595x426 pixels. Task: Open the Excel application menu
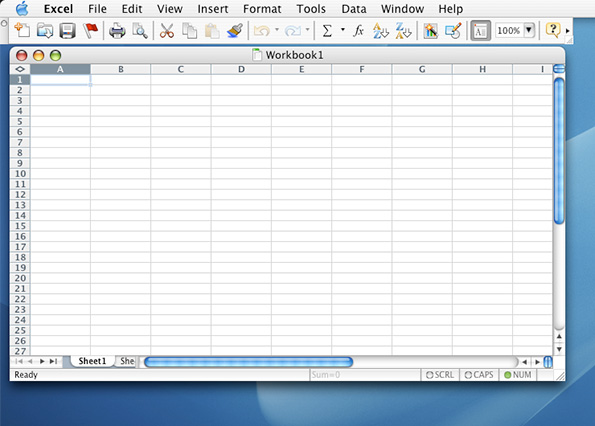point(58,9)
